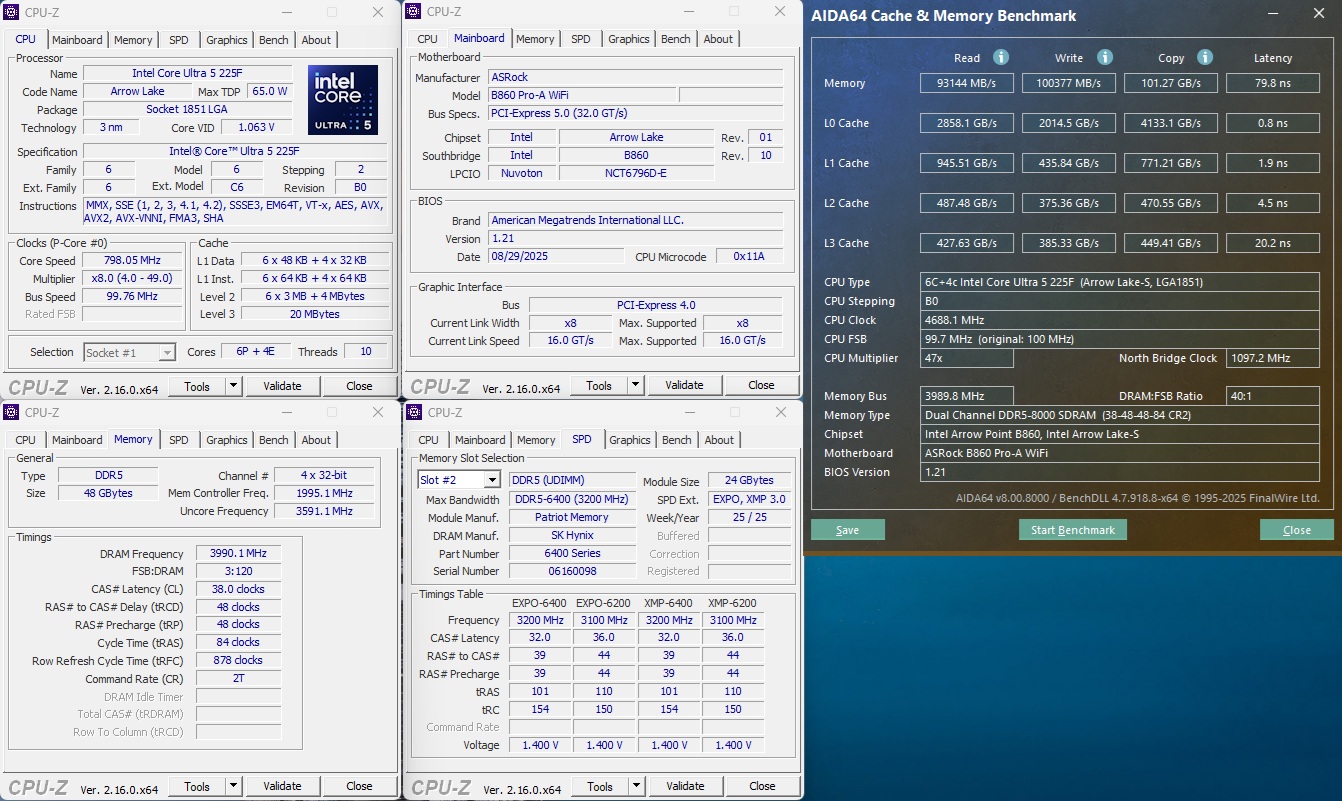Viewport: 1342px width, 801px height.
Task: Click the L3 Cache Read value 427.63 GB/s
Action: (967, 243)
